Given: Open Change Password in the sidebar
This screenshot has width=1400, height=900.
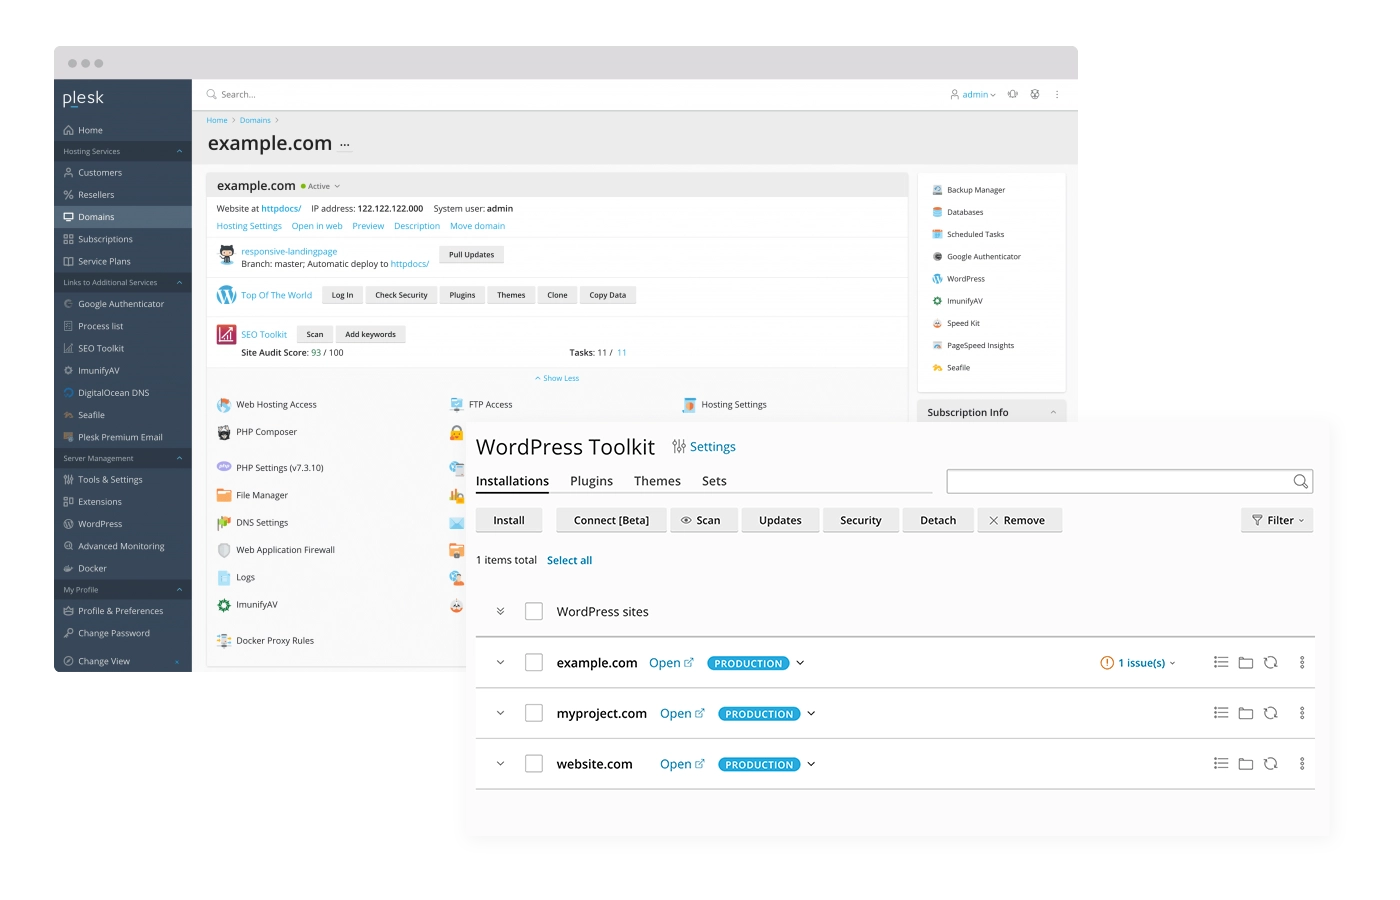Looking at the screenshot, I should click(114, 633).
